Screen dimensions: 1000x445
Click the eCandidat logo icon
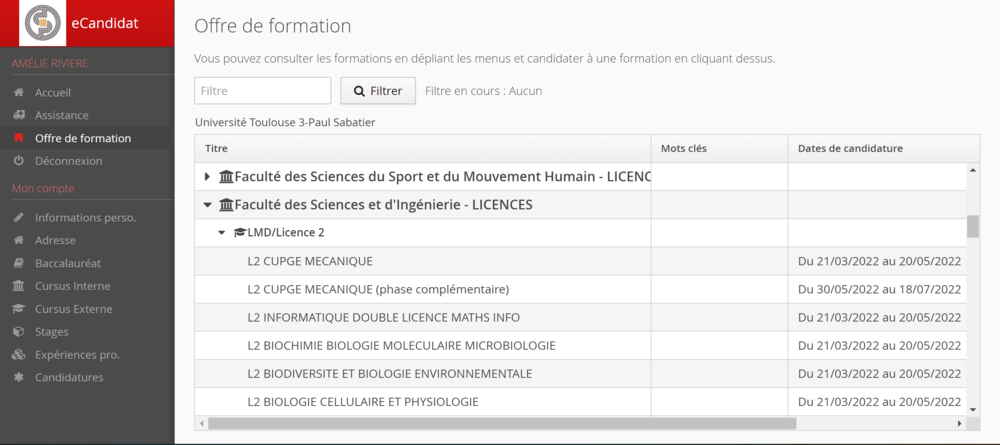(43, 23)
